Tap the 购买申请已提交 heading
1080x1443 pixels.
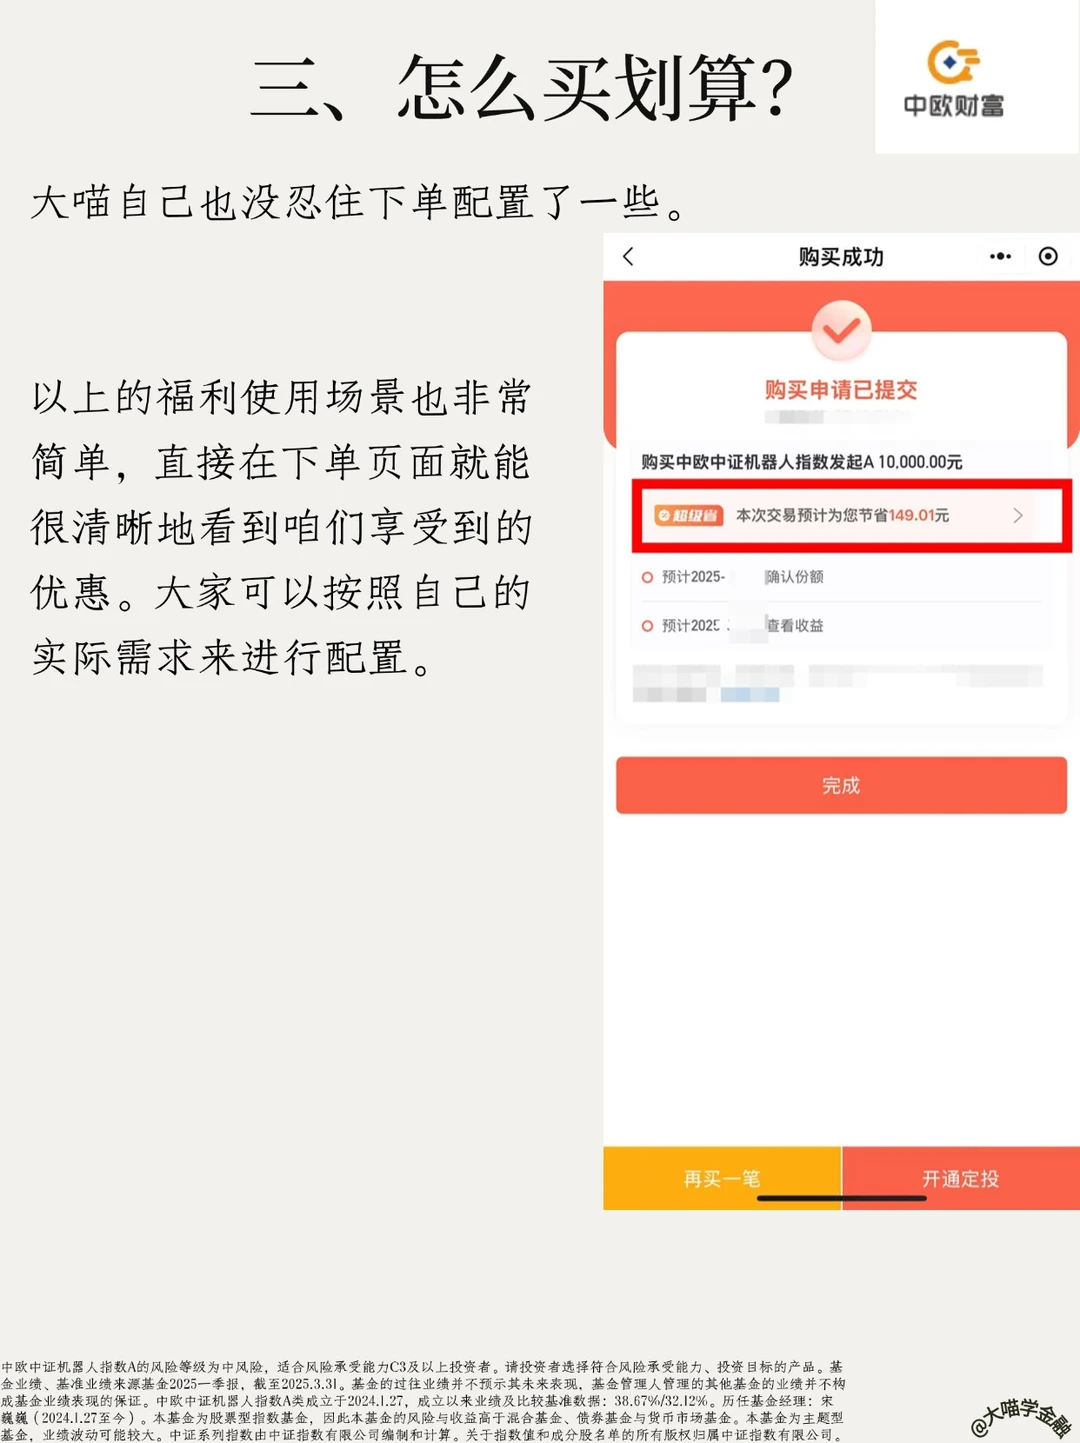pyautogui.click(x=841, y=390)
